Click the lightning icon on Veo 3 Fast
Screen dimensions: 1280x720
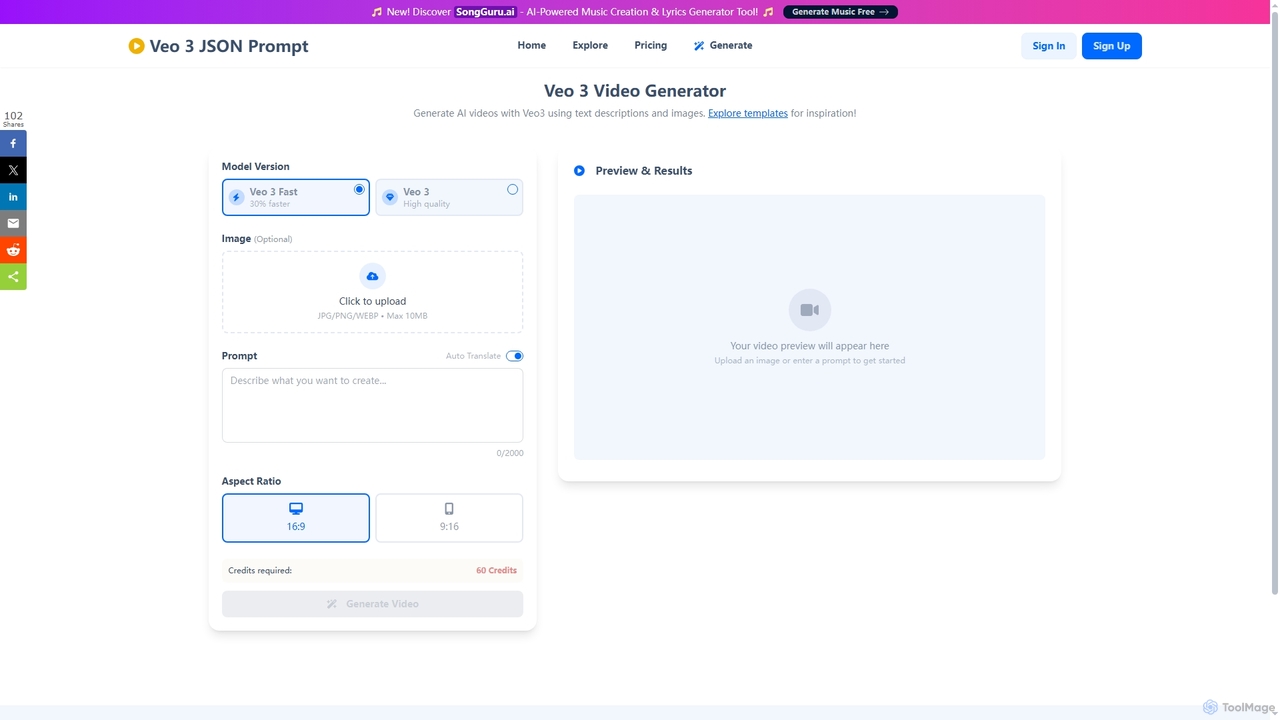[237, 198]
